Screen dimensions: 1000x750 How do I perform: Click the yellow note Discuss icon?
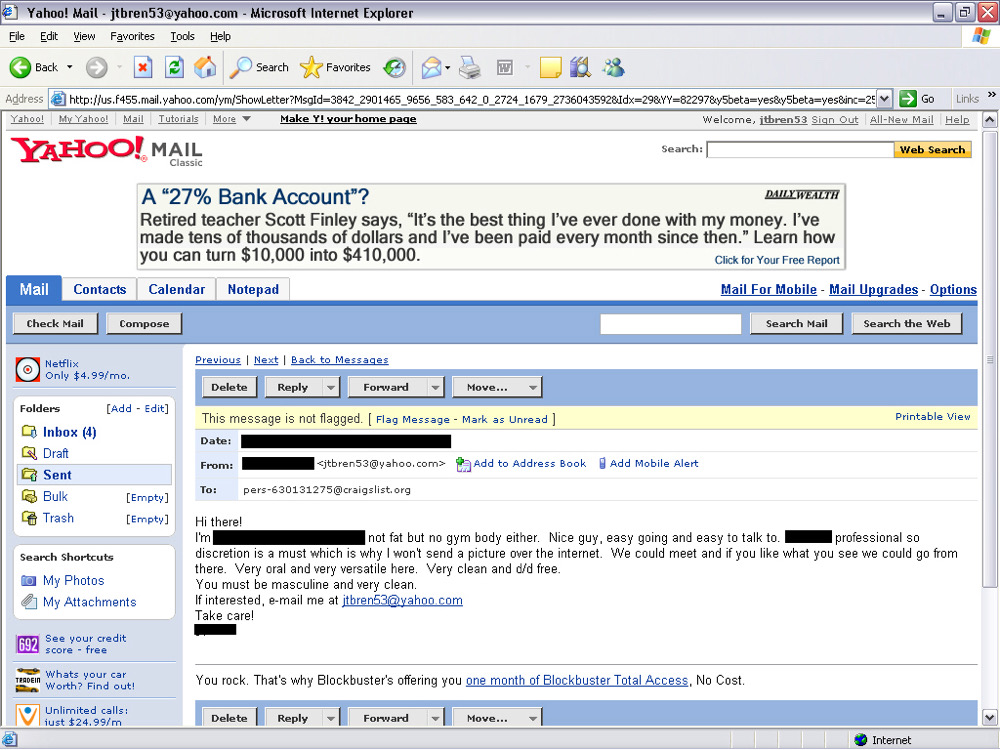pos(550,67)
